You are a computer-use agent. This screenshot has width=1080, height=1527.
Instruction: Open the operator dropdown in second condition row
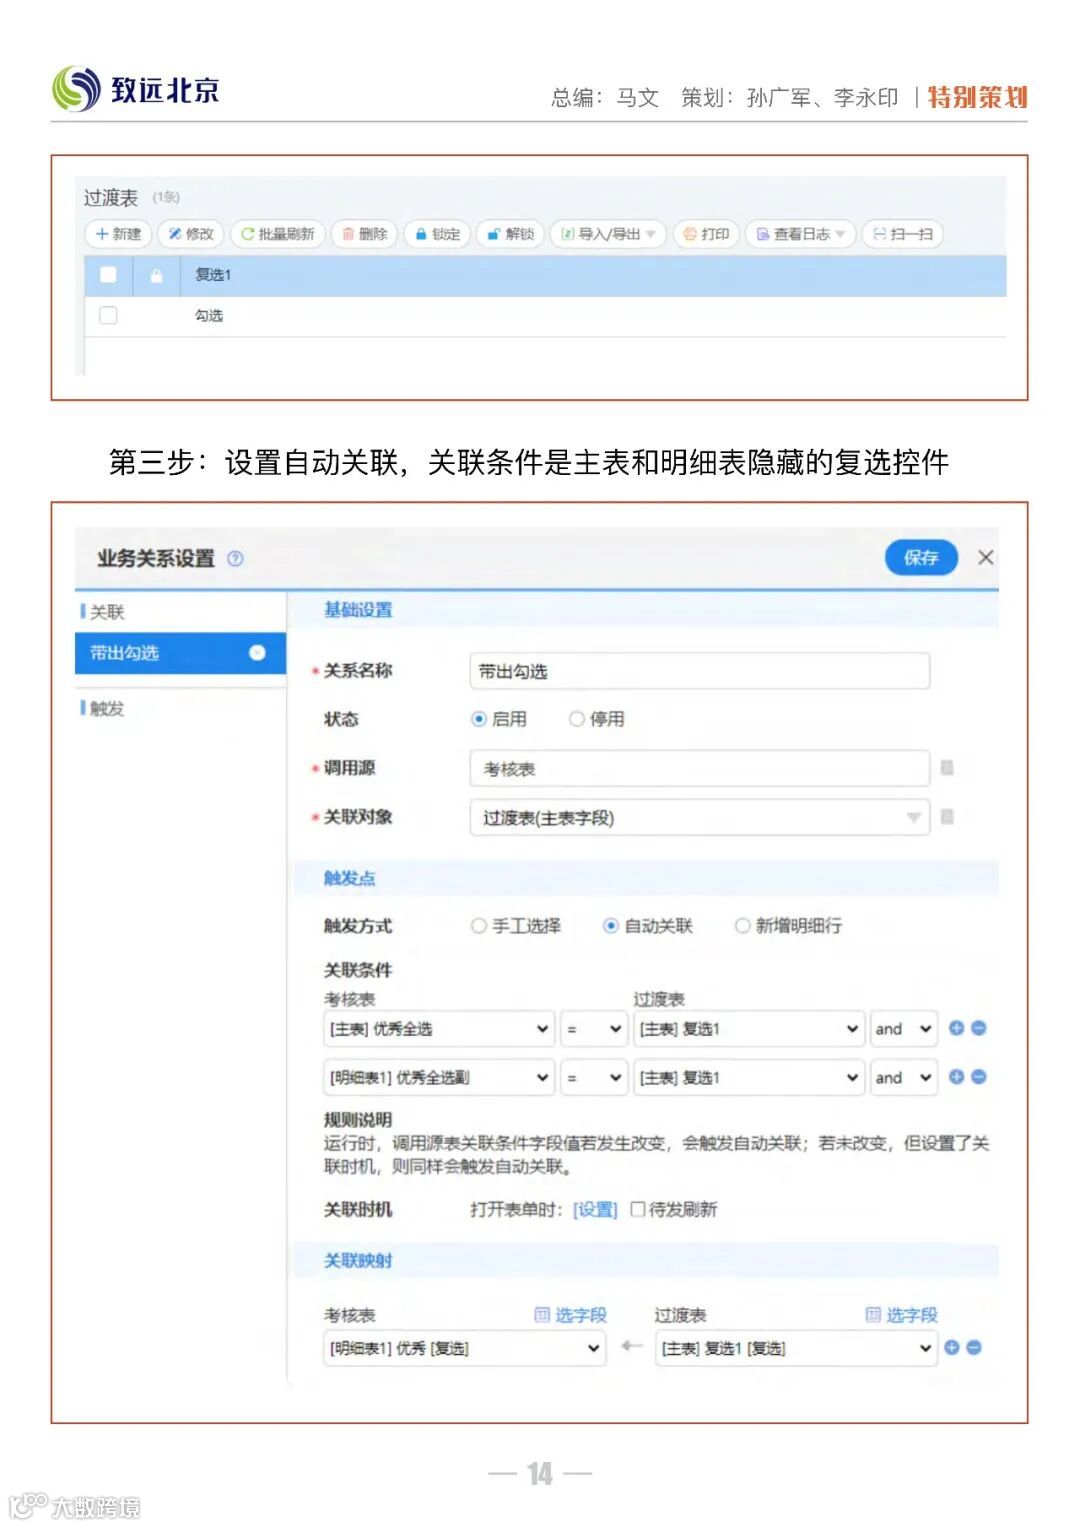point(594,1078)
